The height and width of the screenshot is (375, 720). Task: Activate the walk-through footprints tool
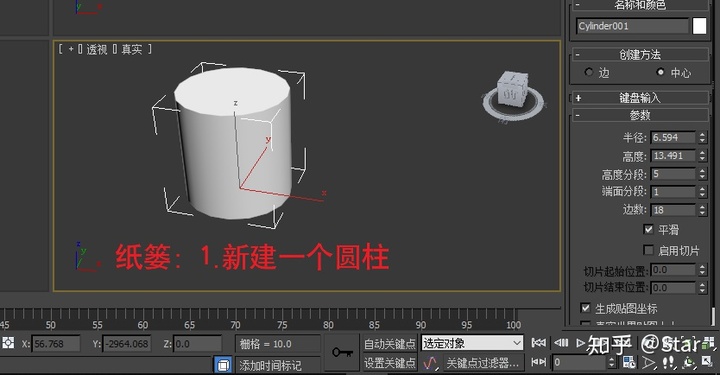click(x=669, y=363)
